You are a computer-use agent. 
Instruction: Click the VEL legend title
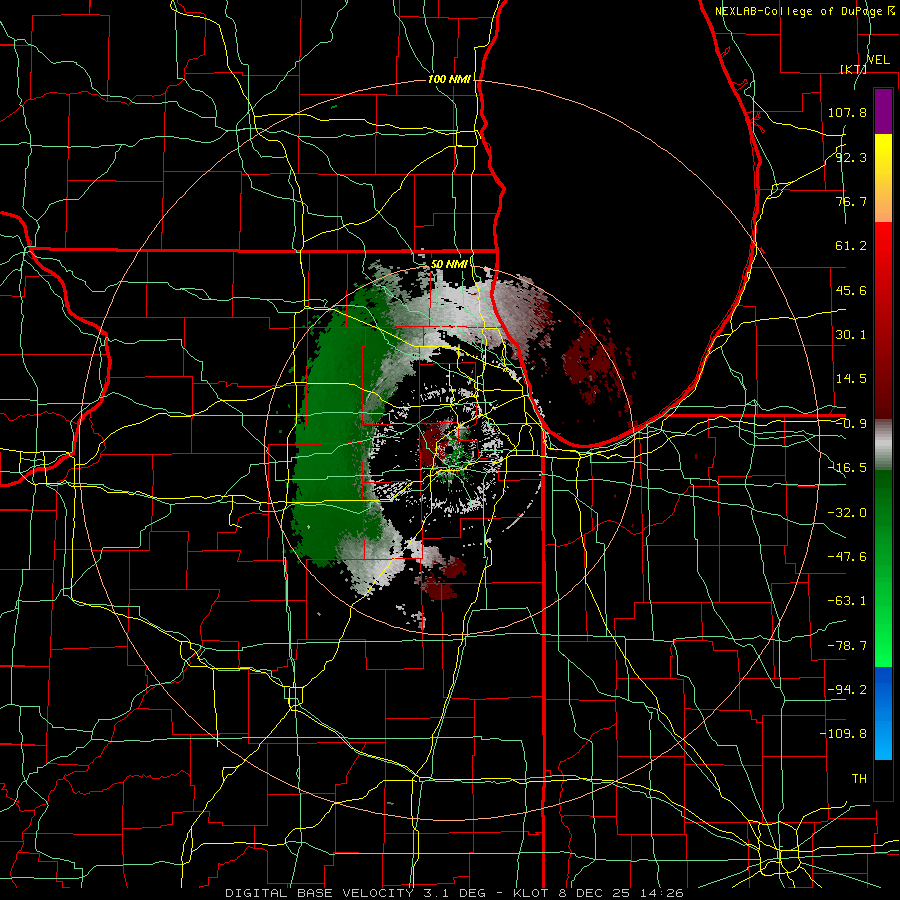tap(878, 60)
